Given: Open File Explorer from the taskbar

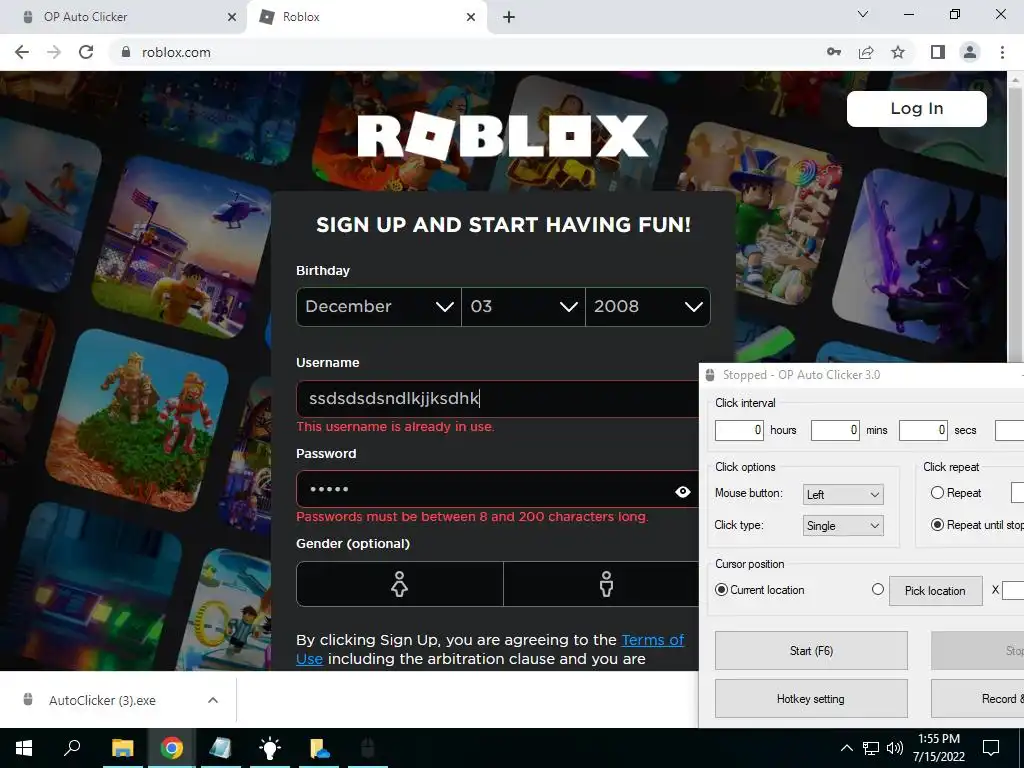Looking at the screenshot, I should pyautogui.click(x=122, y=748).
